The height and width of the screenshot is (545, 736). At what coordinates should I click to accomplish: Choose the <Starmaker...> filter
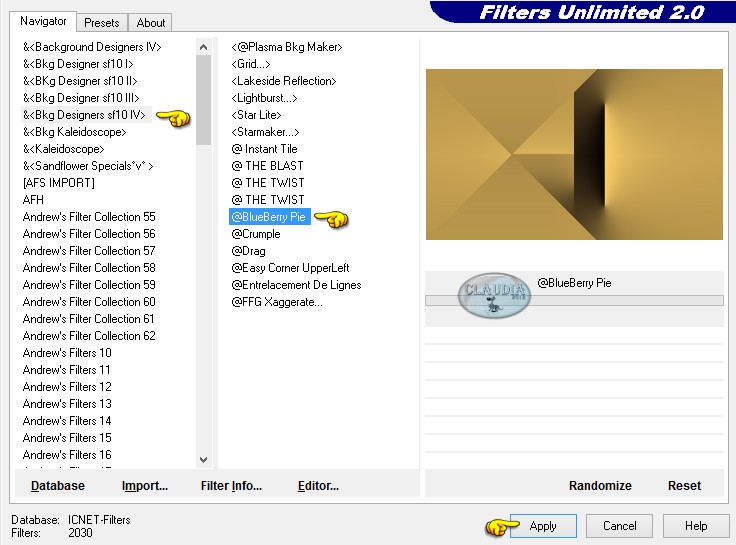click(x=265, y=132)
